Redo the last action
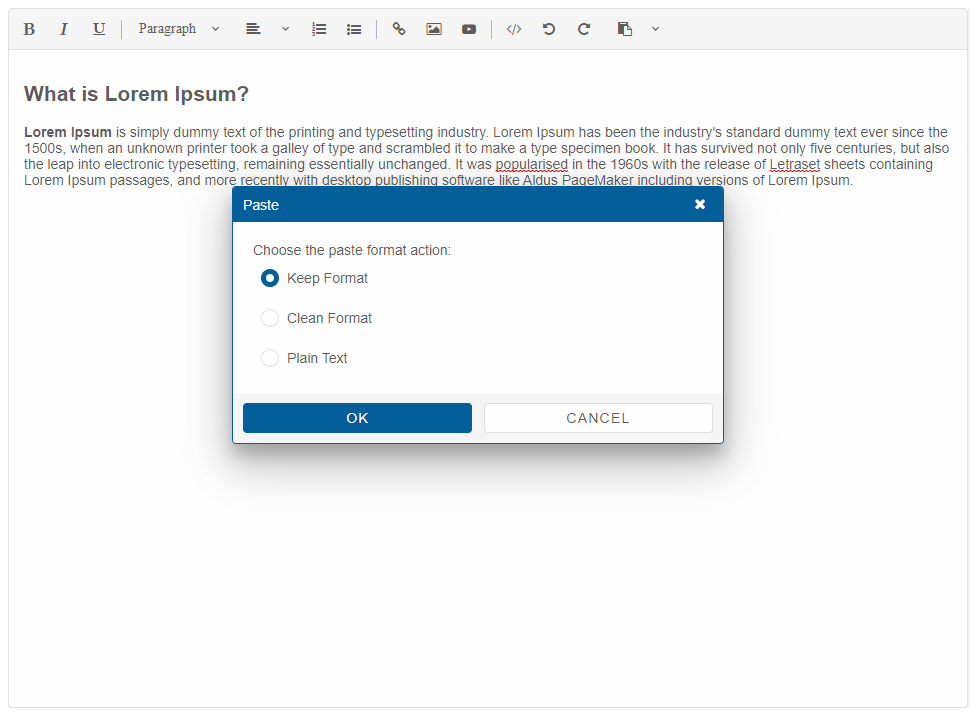 tap(583, 29)
